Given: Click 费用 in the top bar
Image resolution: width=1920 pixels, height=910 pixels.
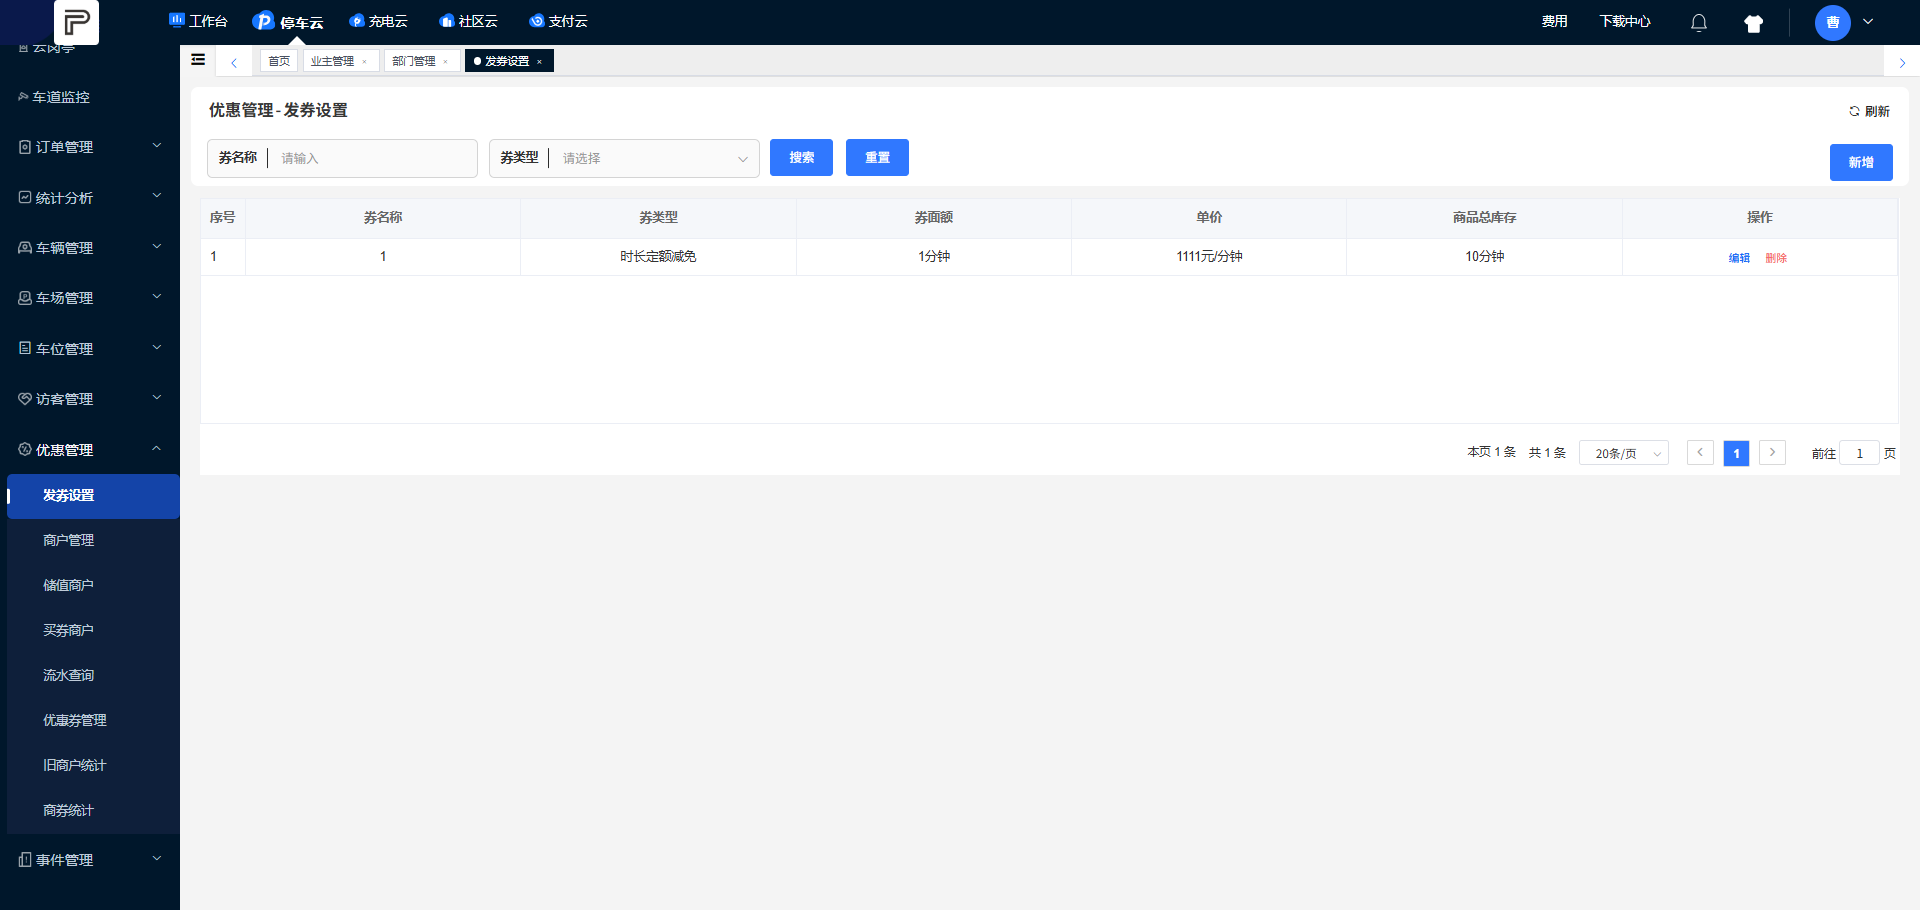Looking at the screenshot, I should coord(1554,21).
